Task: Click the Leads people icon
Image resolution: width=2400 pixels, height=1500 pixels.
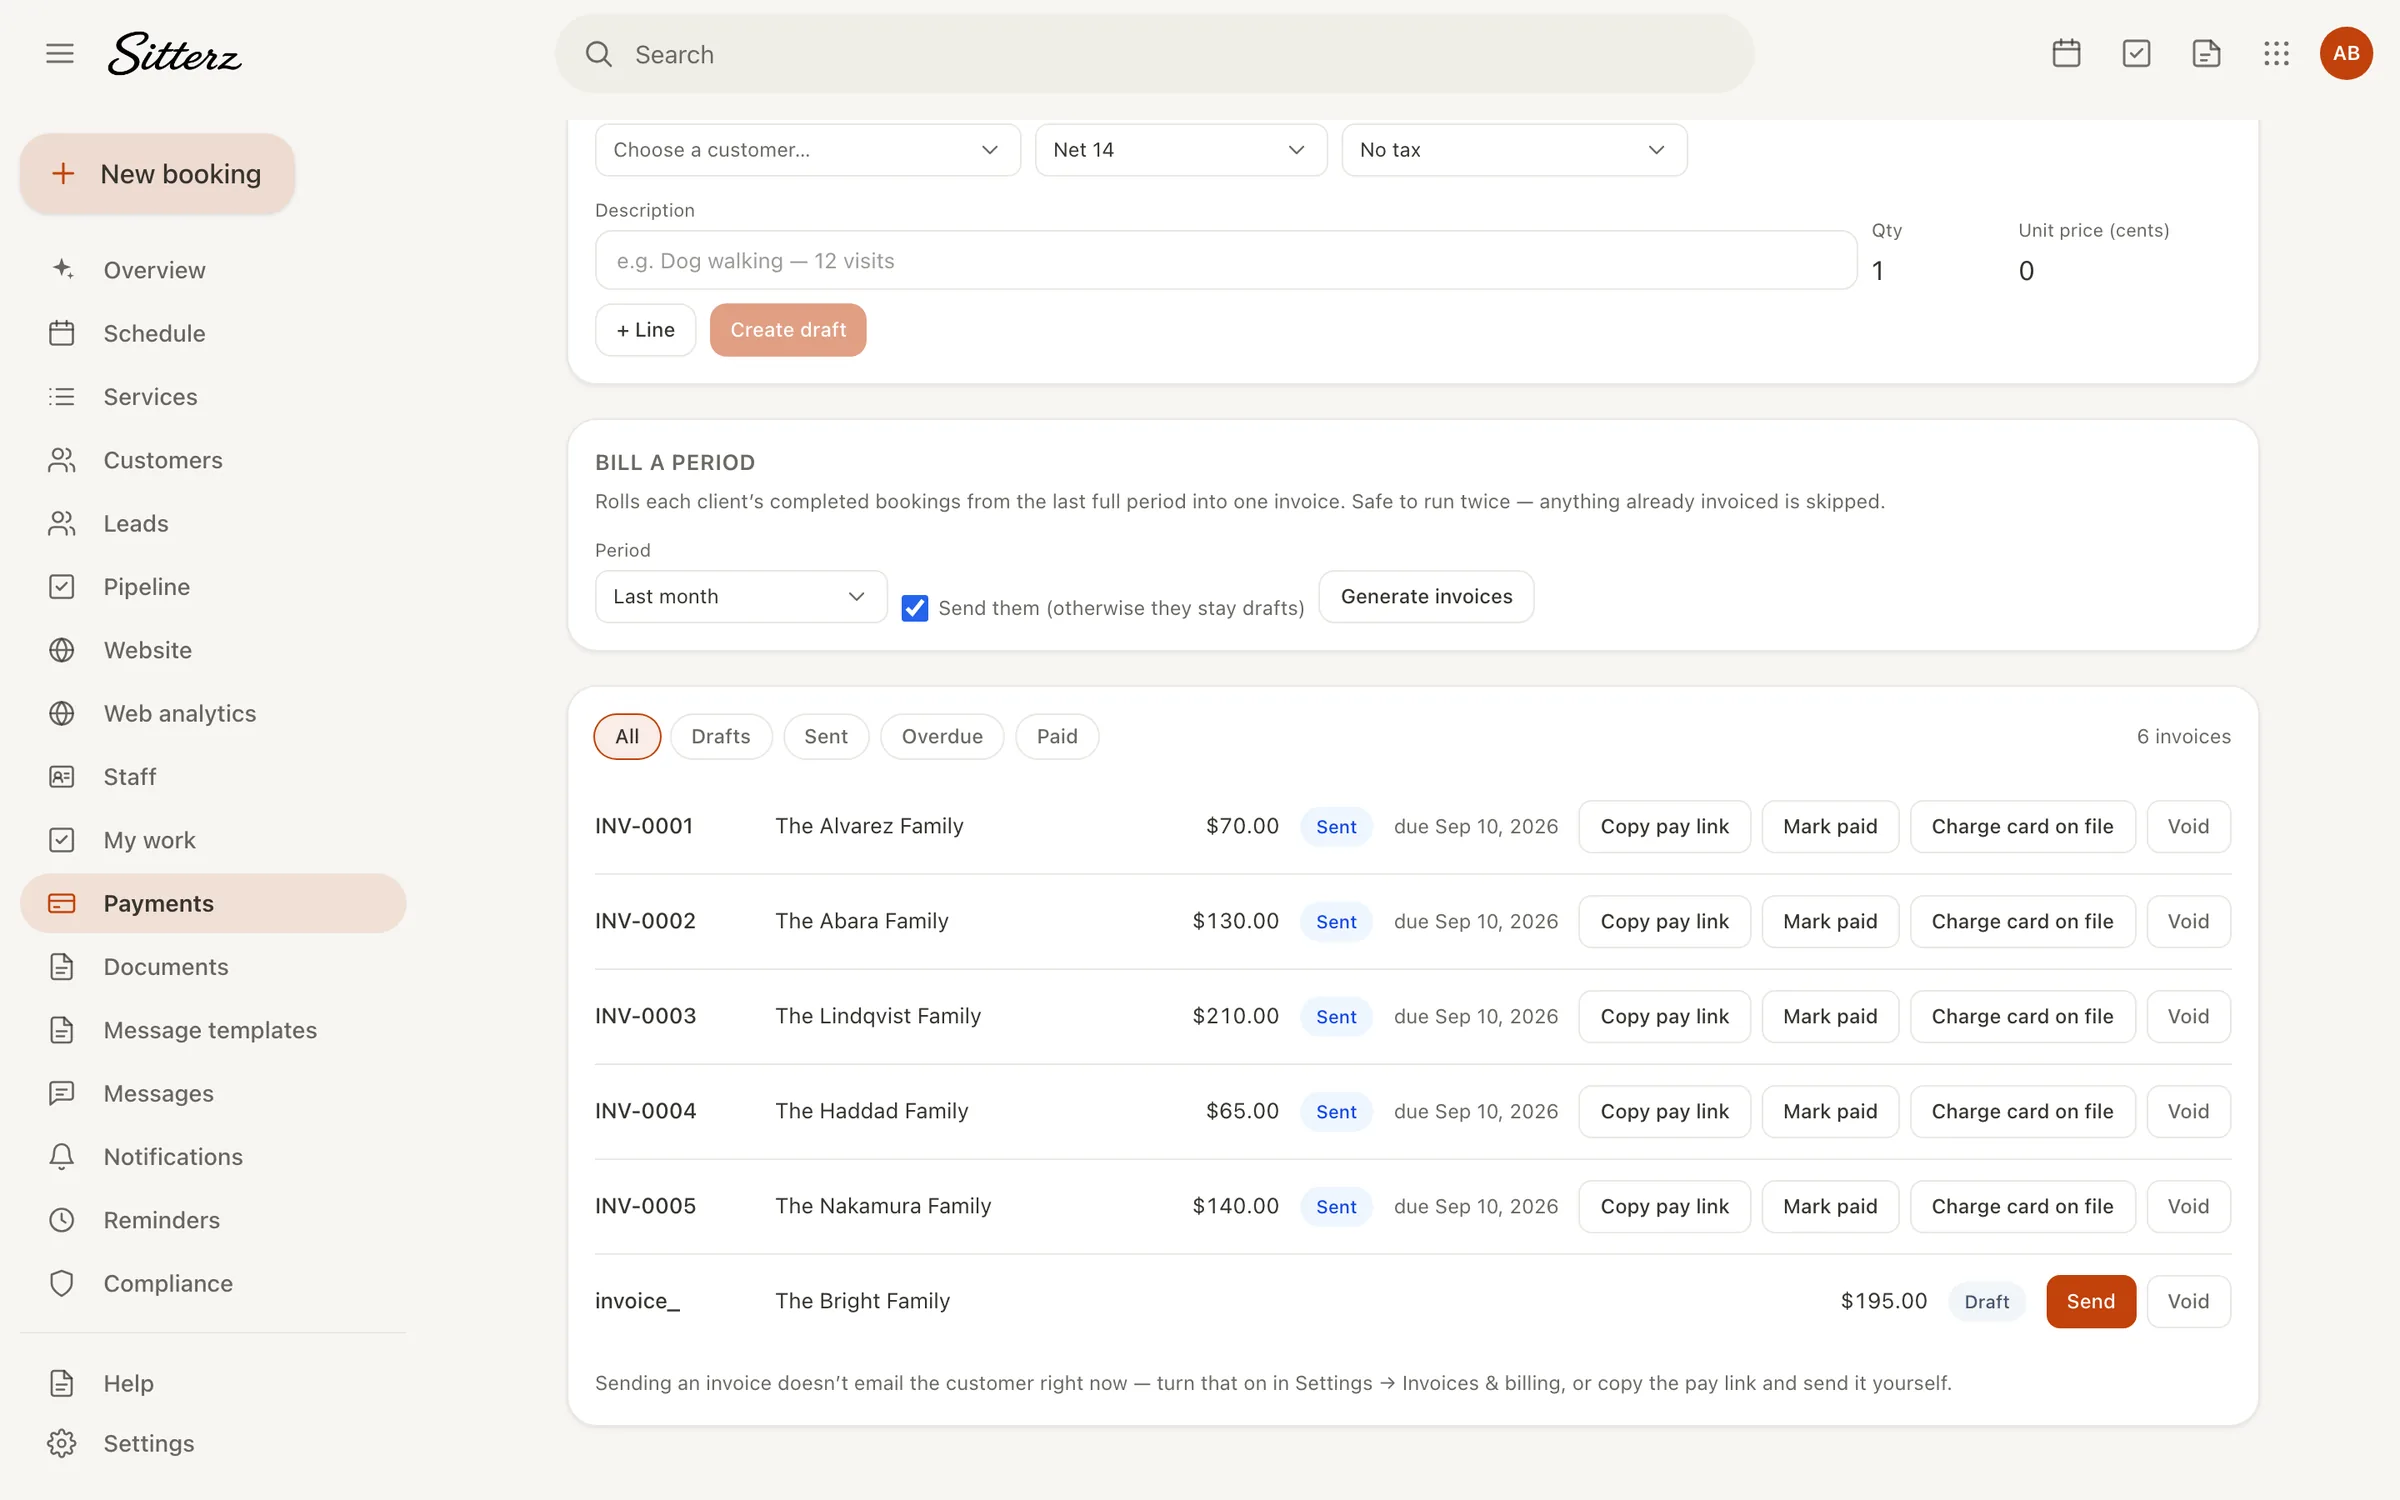Action: [62, 523]
